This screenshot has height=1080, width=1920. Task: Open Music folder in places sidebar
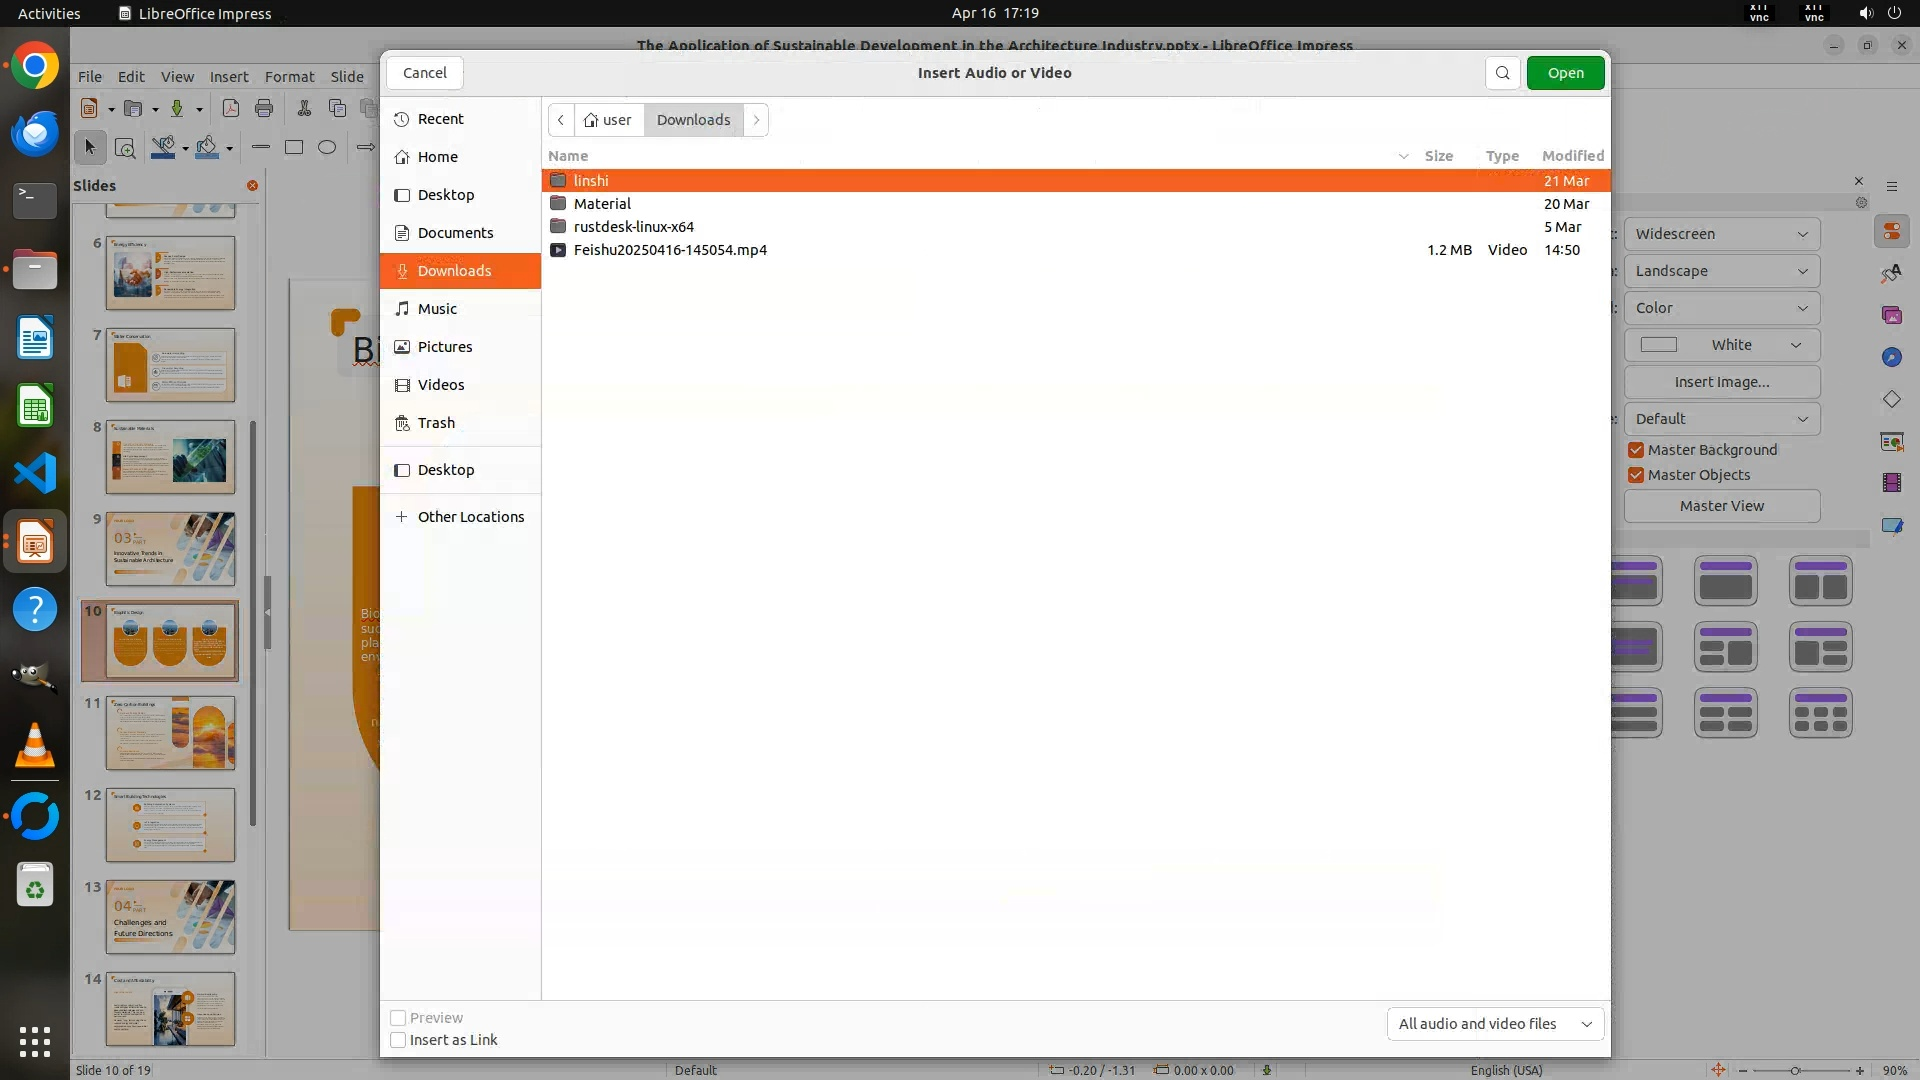tap(437, 309)
